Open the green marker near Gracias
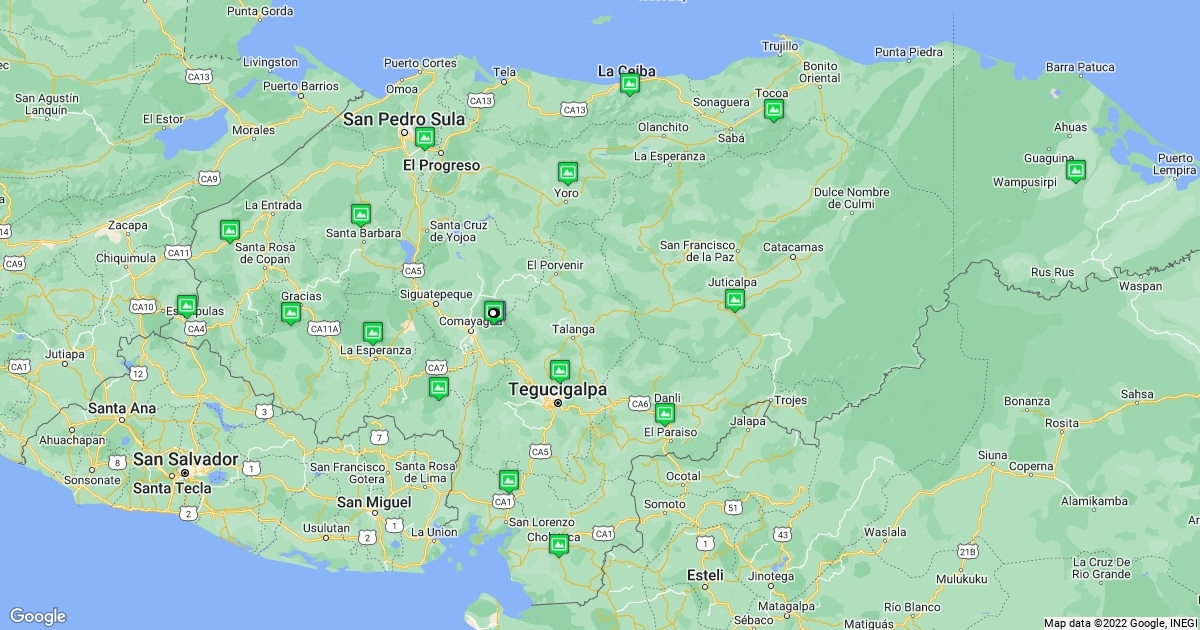 290,313
